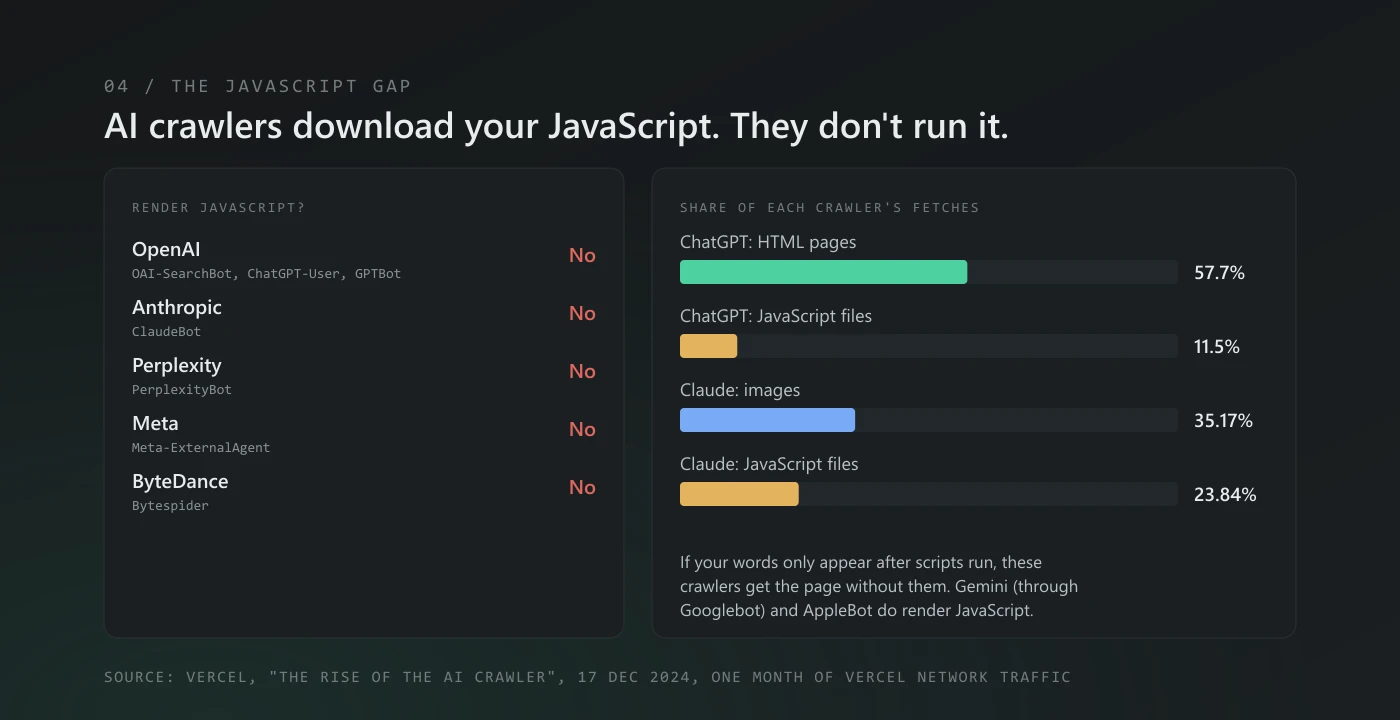
Task: Click the Vercel source citation footer
Action: pyautogui.click(x=587, y=677)
